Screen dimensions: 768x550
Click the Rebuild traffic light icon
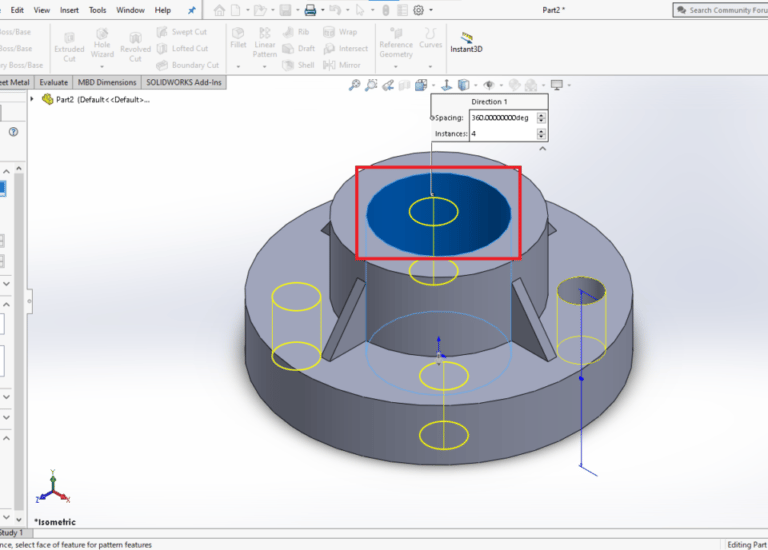point(386,10)
